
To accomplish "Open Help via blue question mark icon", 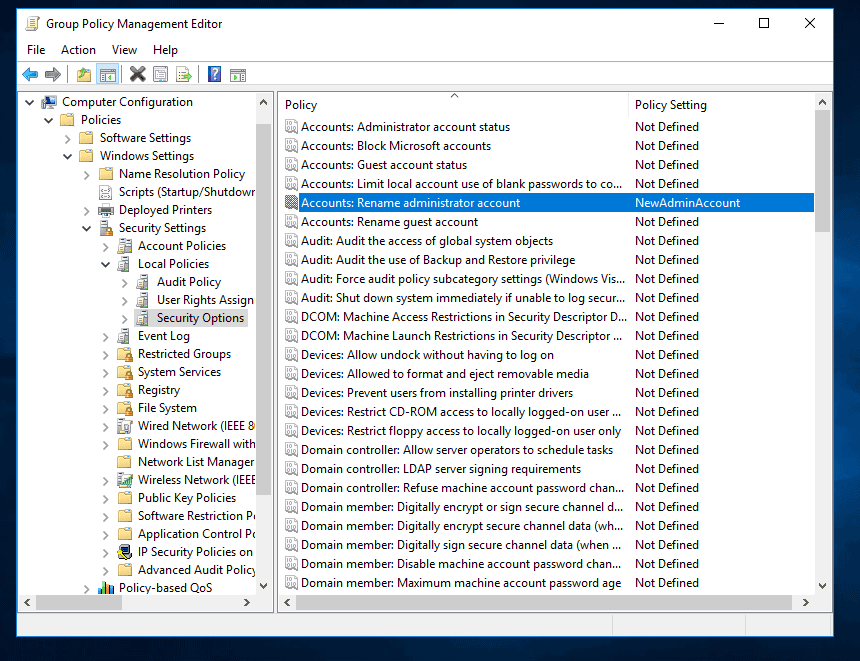I will point(214,74).
